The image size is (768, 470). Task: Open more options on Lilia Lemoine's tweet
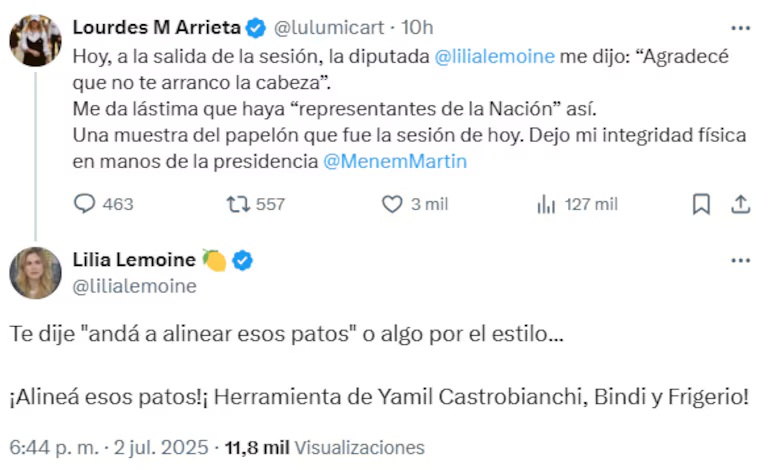tap(740, 261)
